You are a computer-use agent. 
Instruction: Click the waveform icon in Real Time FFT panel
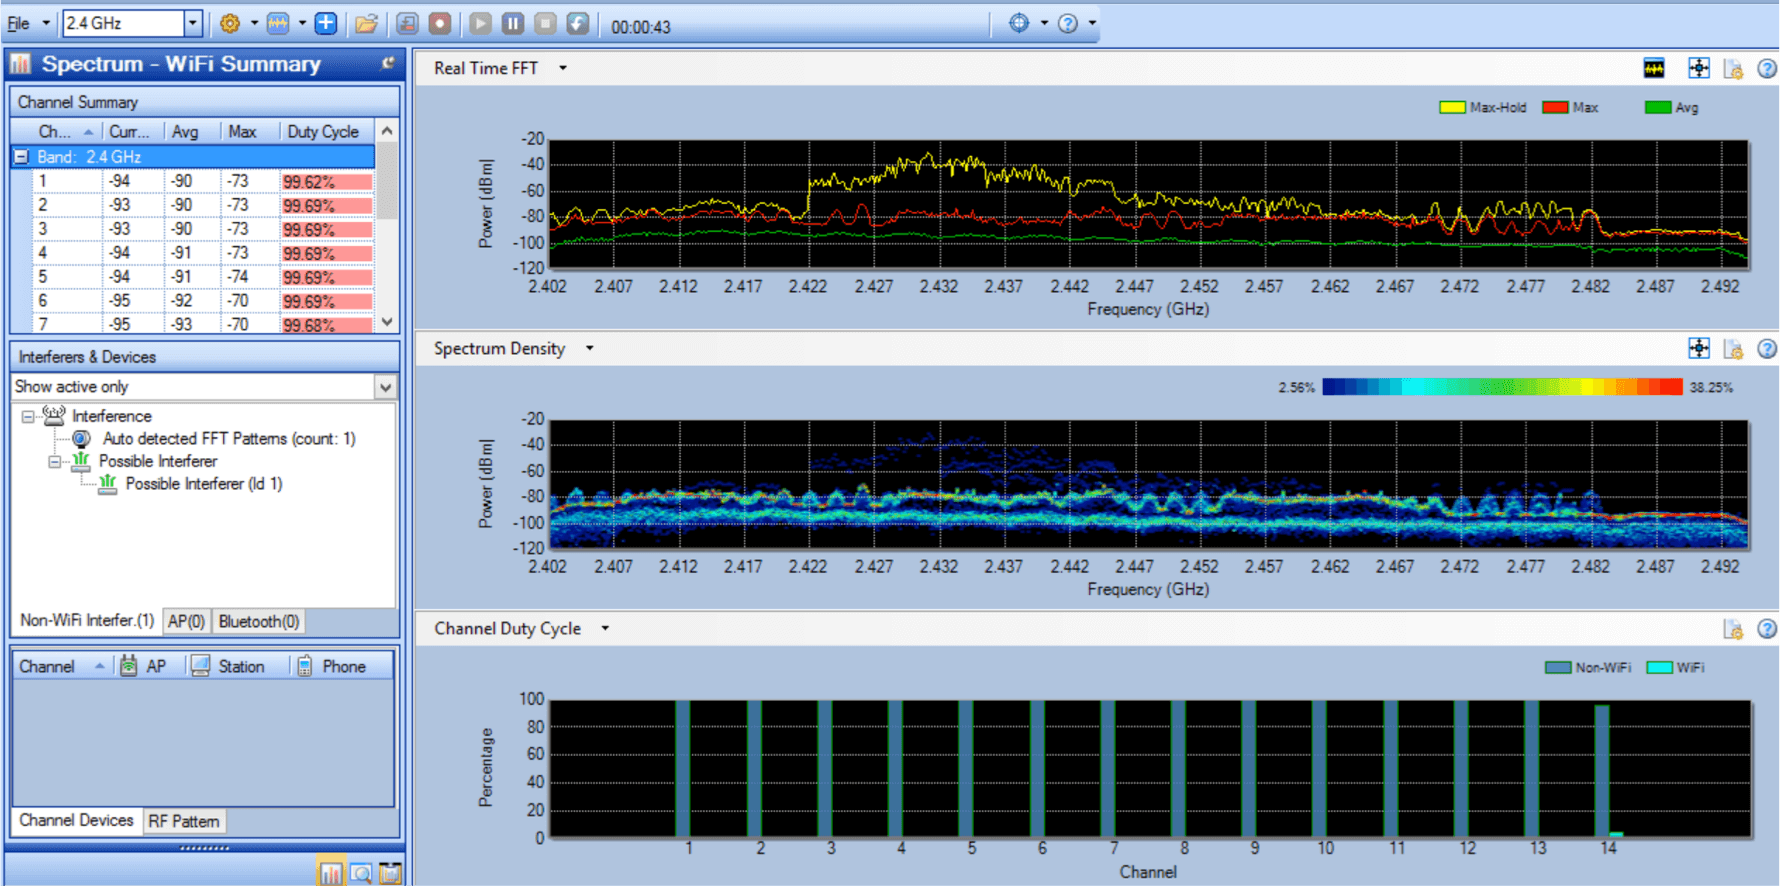1654,68
